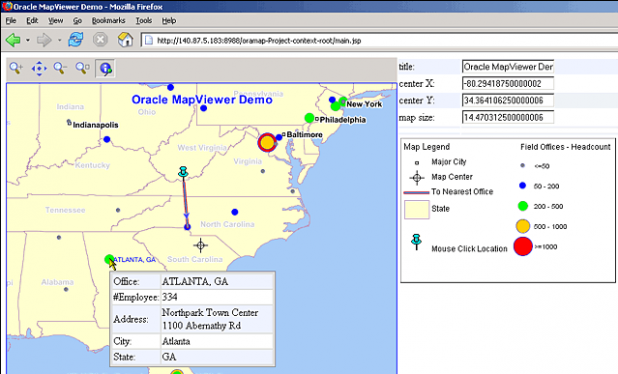Image resolution: width=618 pixels, height=374 pixels.
Task: Click the To Nearest Office legend line
Action: [417, 193]
